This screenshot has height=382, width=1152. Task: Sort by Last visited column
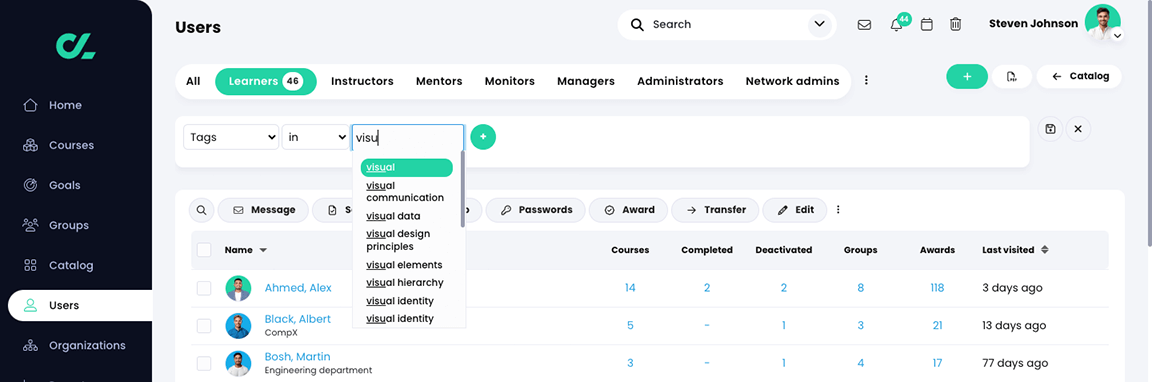pyautogui.click(x=1015, y=250)
